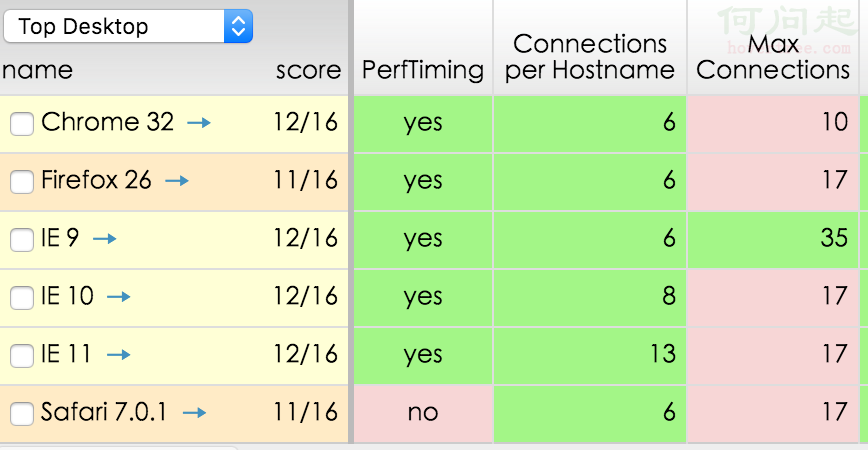868x450 pixels.
Task: Click the arrow icon next to IE 9
Action: (105, 239)
